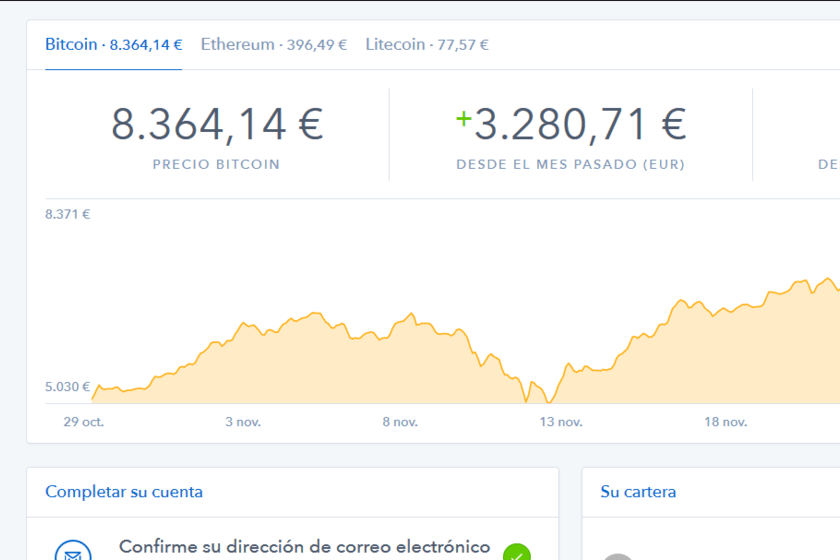Click the email envelope icon
This screenshot has width=840, height=560.
click(73, 552)
